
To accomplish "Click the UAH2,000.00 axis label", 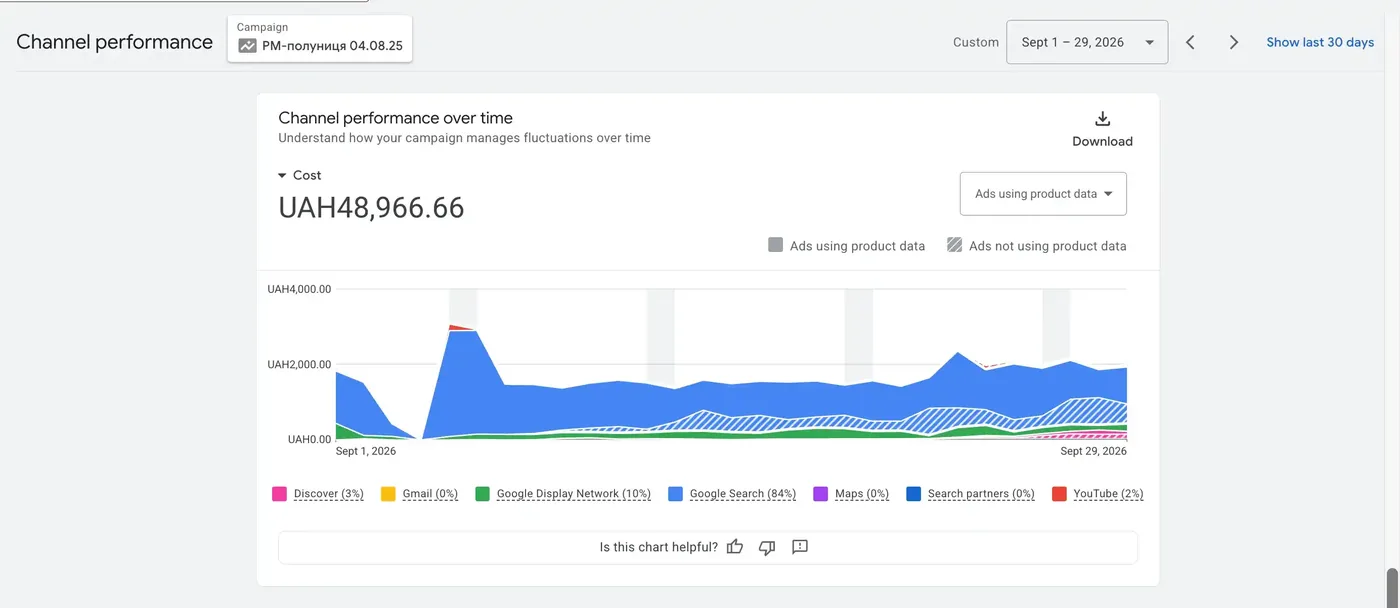I will [299, 364].
